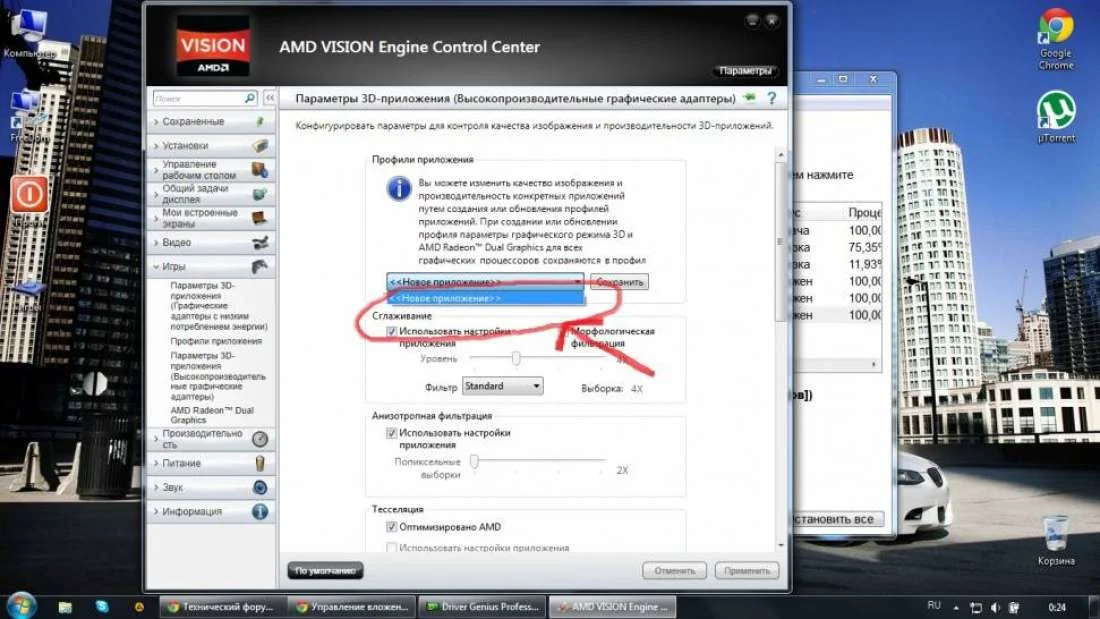
Task: Open Google Chrome desktop shortcut
Action: (1056, 39)
